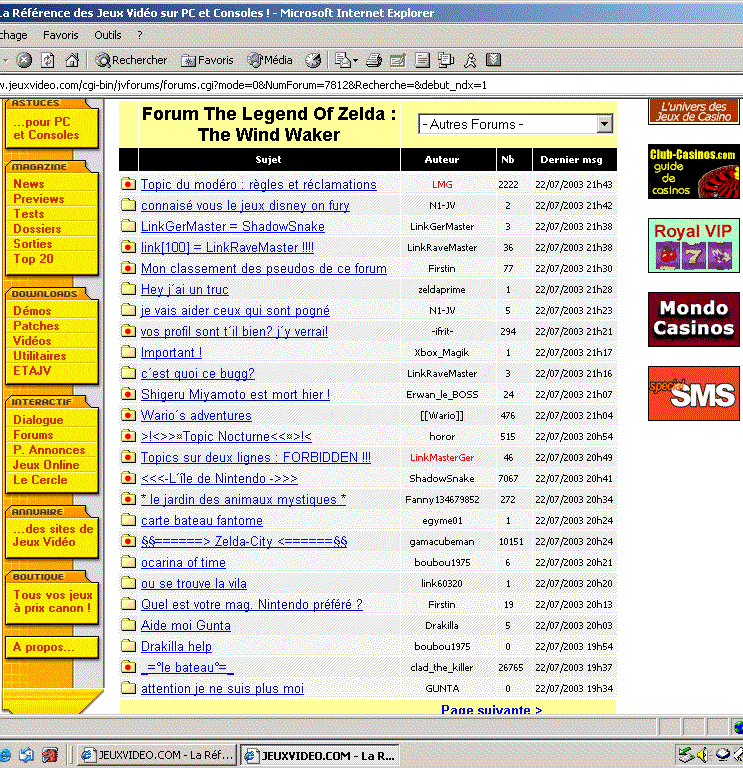Open News in the Magazine sidebar
The width and height of the screenshot is (743, 768).
(29, 184)
